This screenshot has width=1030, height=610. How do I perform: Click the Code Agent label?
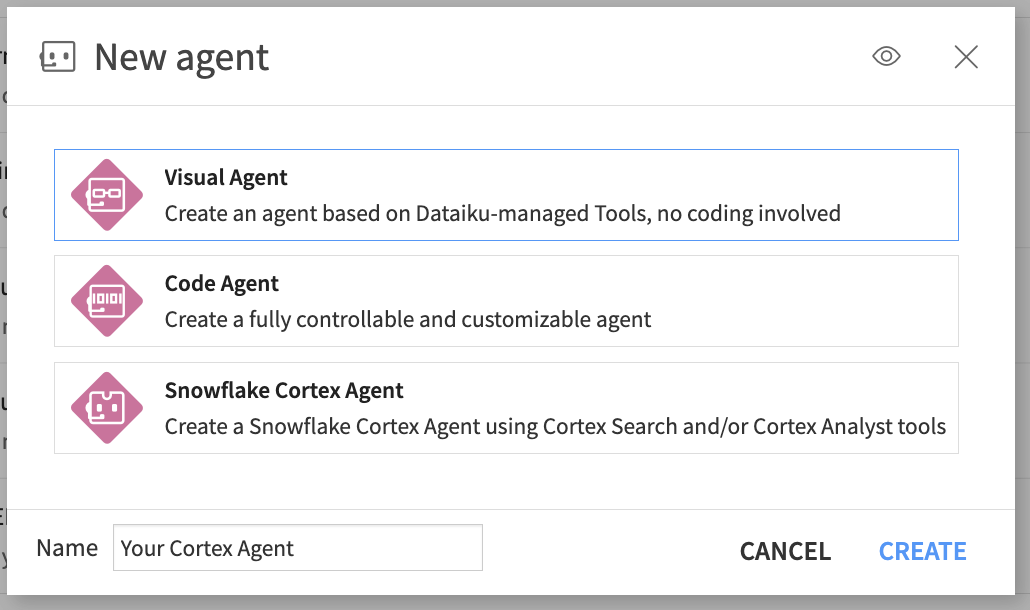coord(221,283)
